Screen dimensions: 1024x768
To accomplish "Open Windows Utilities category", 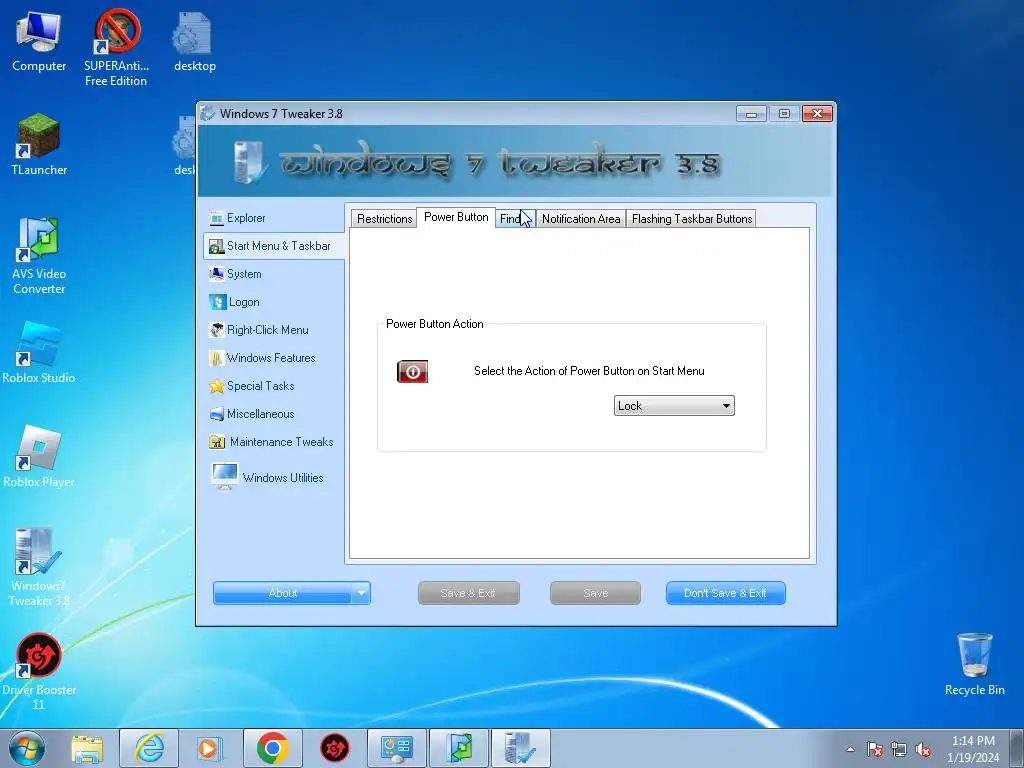I will pos(267,477).
